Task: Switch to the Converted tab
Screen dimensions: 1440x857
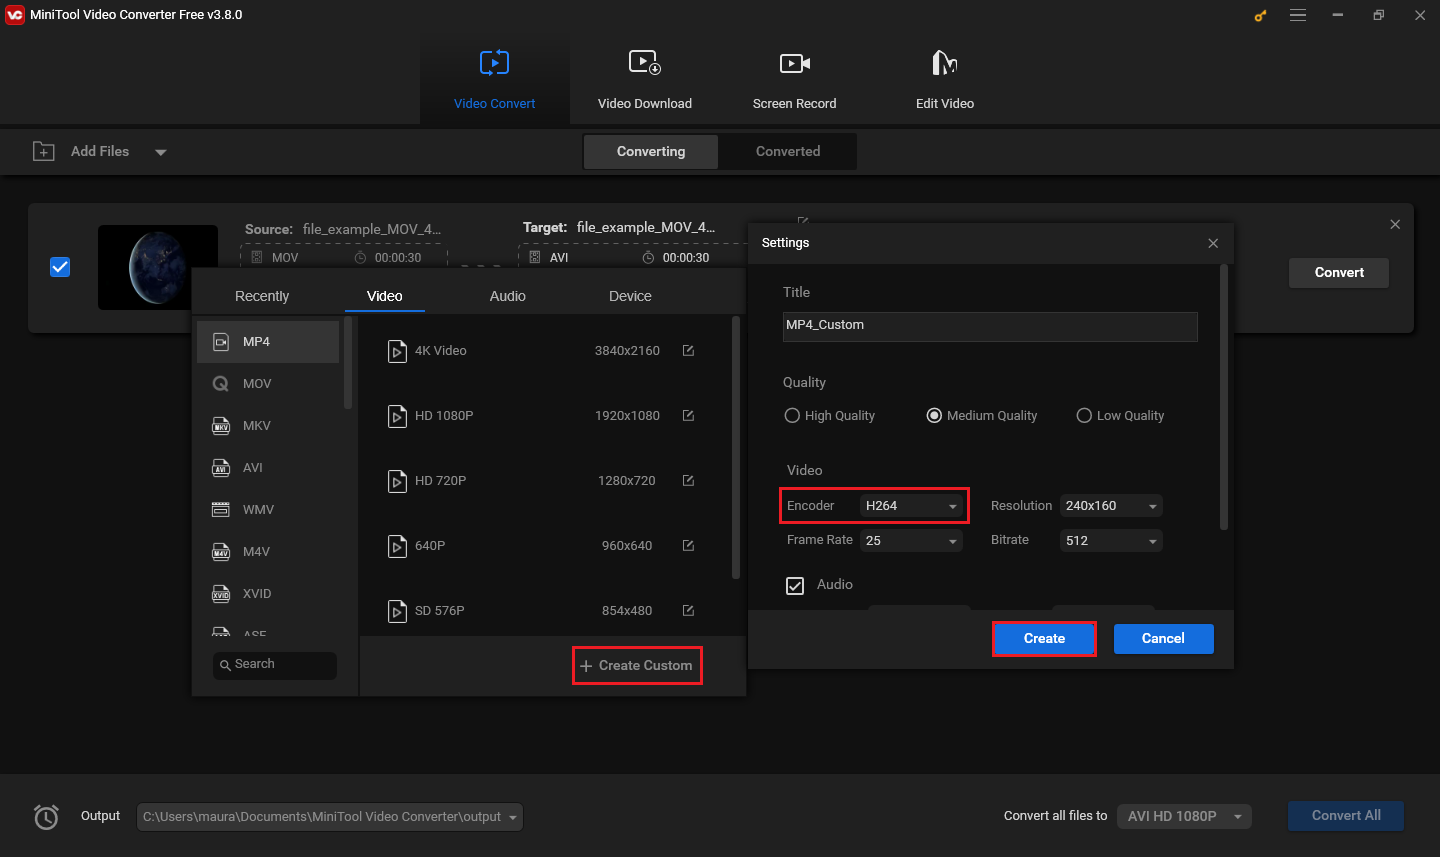Action: 788,151
